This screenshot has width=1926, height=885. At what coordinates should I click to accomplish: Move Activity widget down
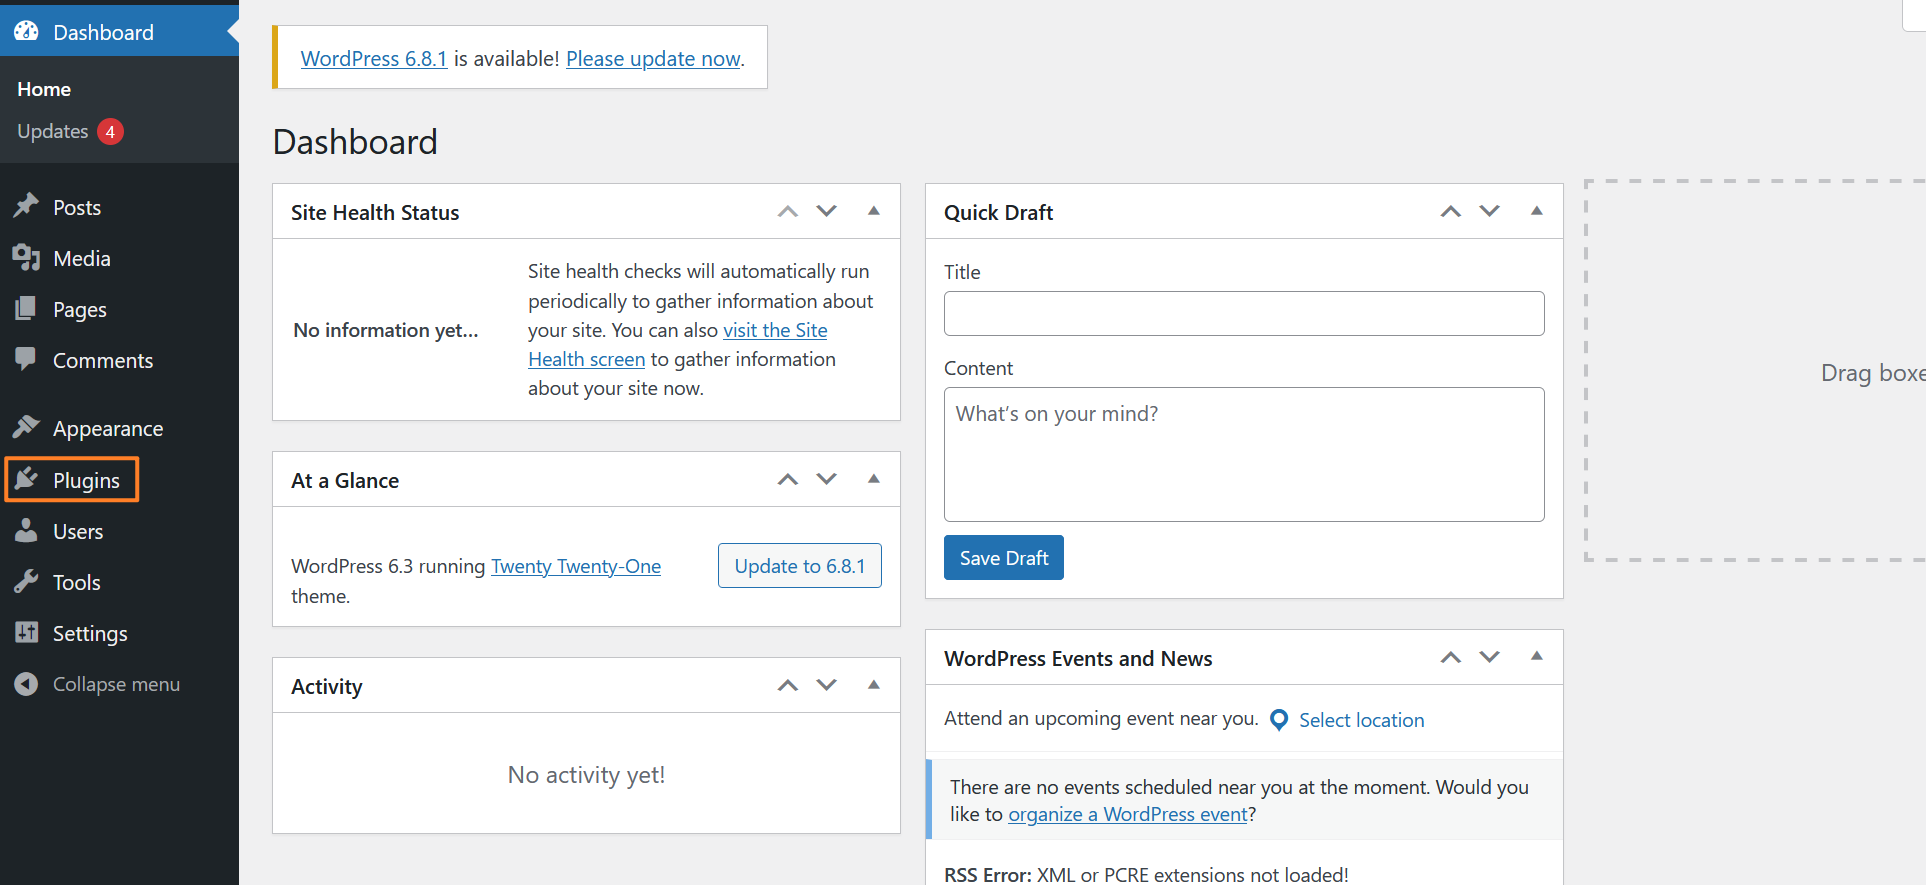click(x=826, y=685)
